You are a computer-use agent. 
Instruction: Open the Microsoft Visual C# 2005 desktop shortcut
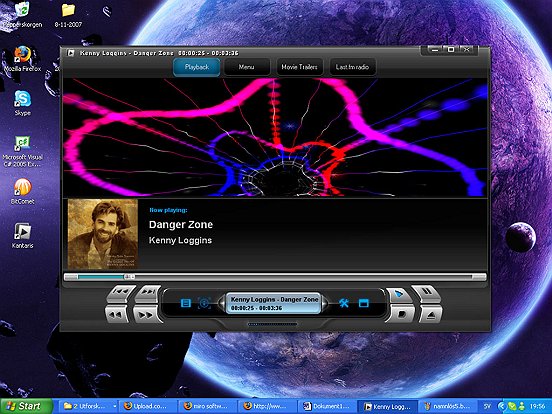(x=23, y=151)
